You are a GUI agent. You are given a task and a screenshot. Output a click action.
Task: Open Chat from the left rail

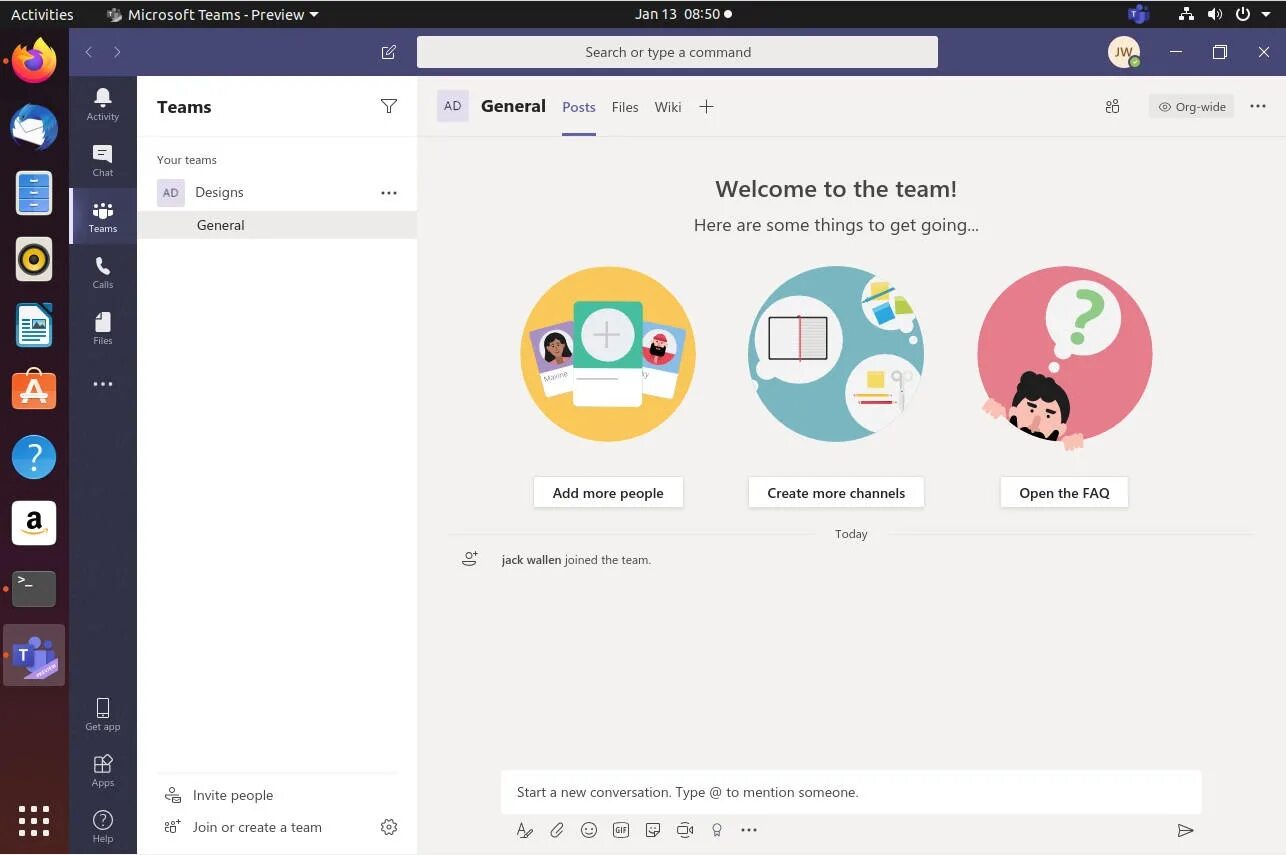103,160
